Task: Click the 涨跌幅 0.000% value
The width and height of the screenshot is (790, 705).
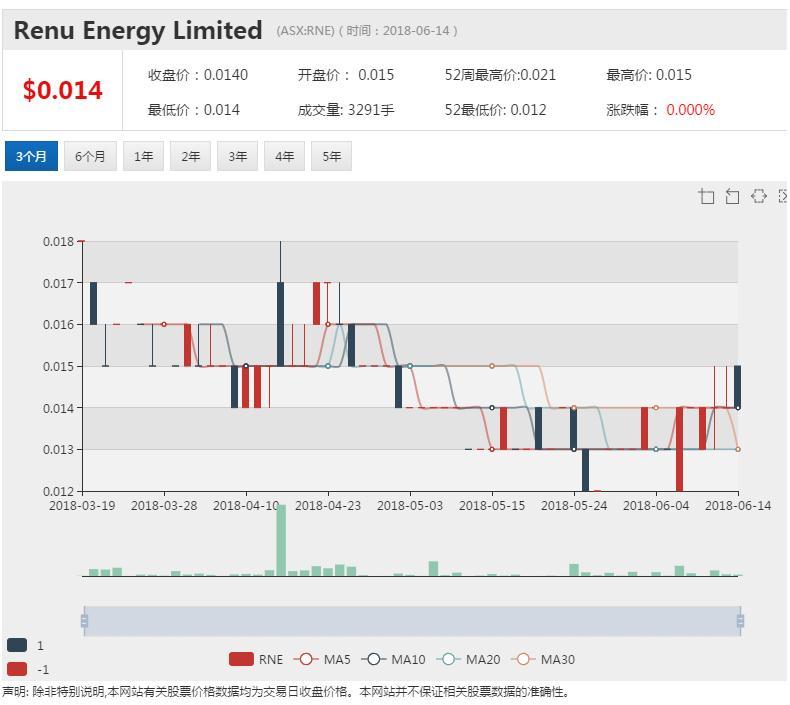Action: (x=661, y=110)
